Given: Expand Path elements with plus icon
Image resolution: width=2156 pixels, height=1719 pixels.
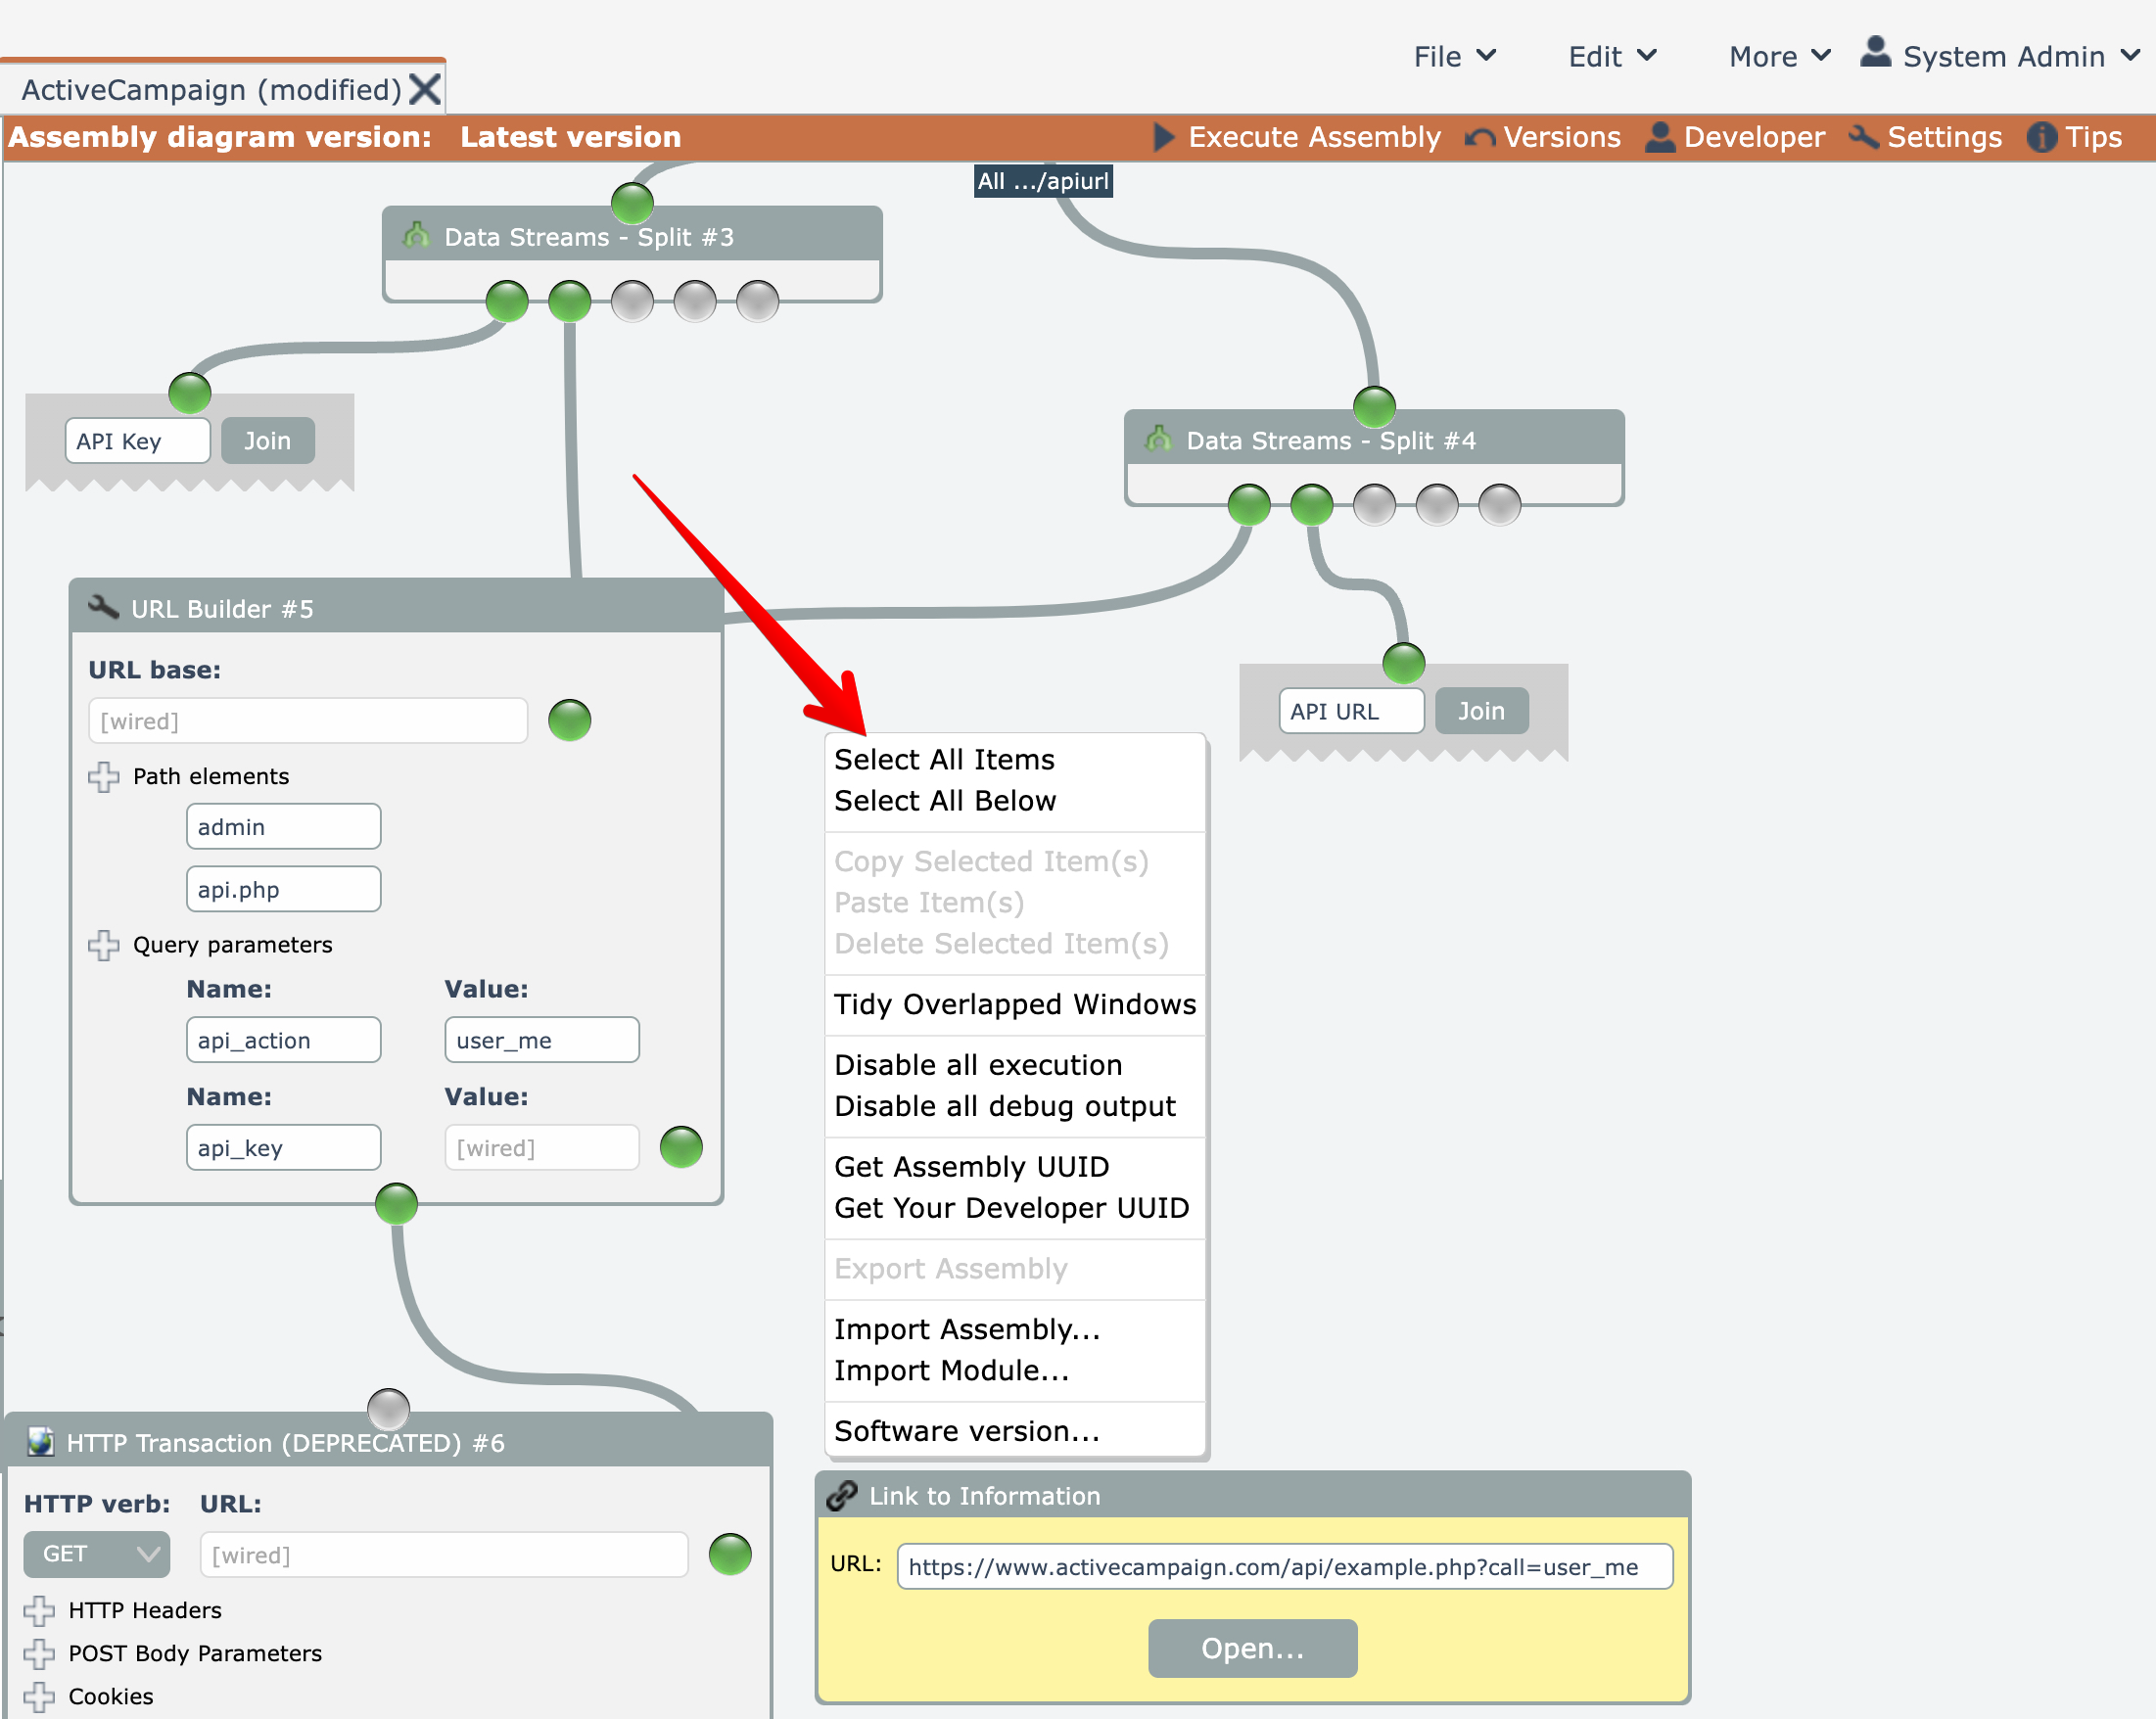Looking at the screenshot, I should (x=104, y=776).
